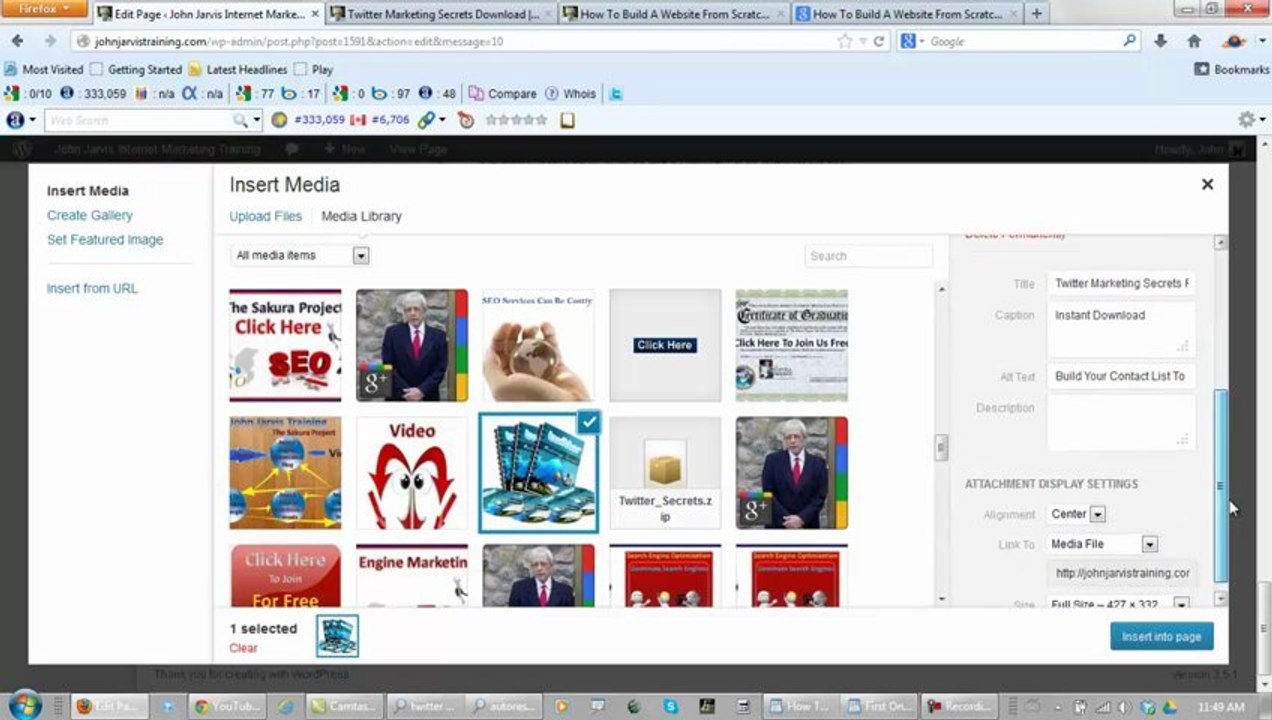Screen dimensions: 1272x720
Task: Open the Firefox downloads arrow
Action: coord(1160,41)
